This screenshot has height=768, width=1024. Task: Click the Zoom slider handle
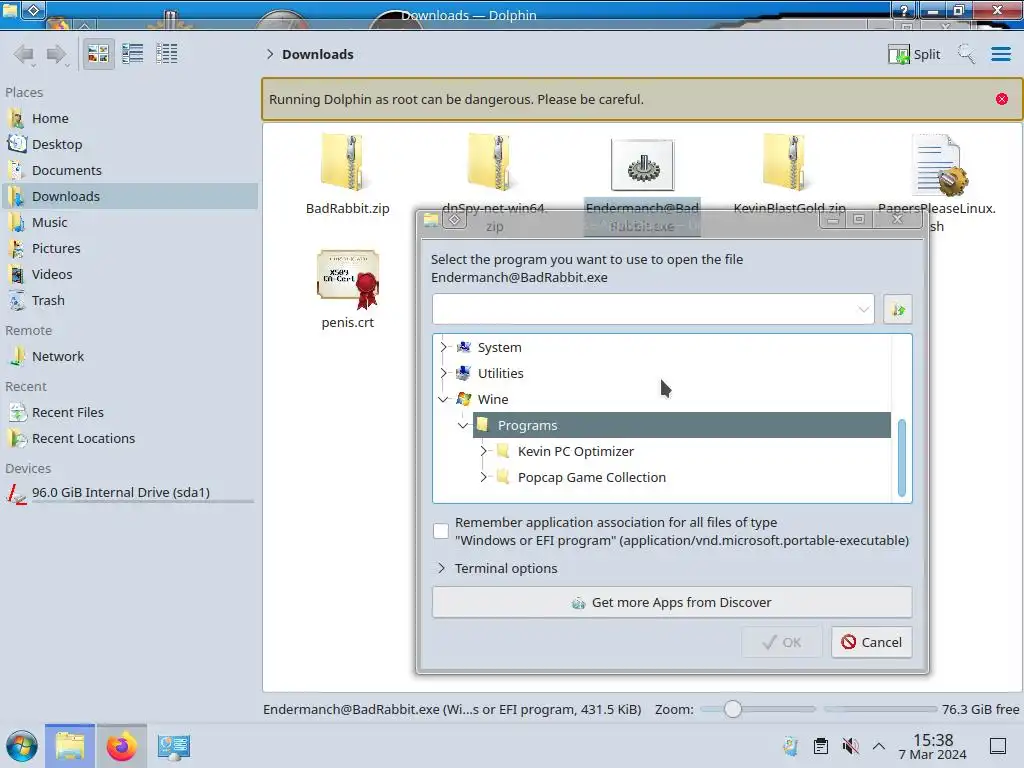point(733,709)
